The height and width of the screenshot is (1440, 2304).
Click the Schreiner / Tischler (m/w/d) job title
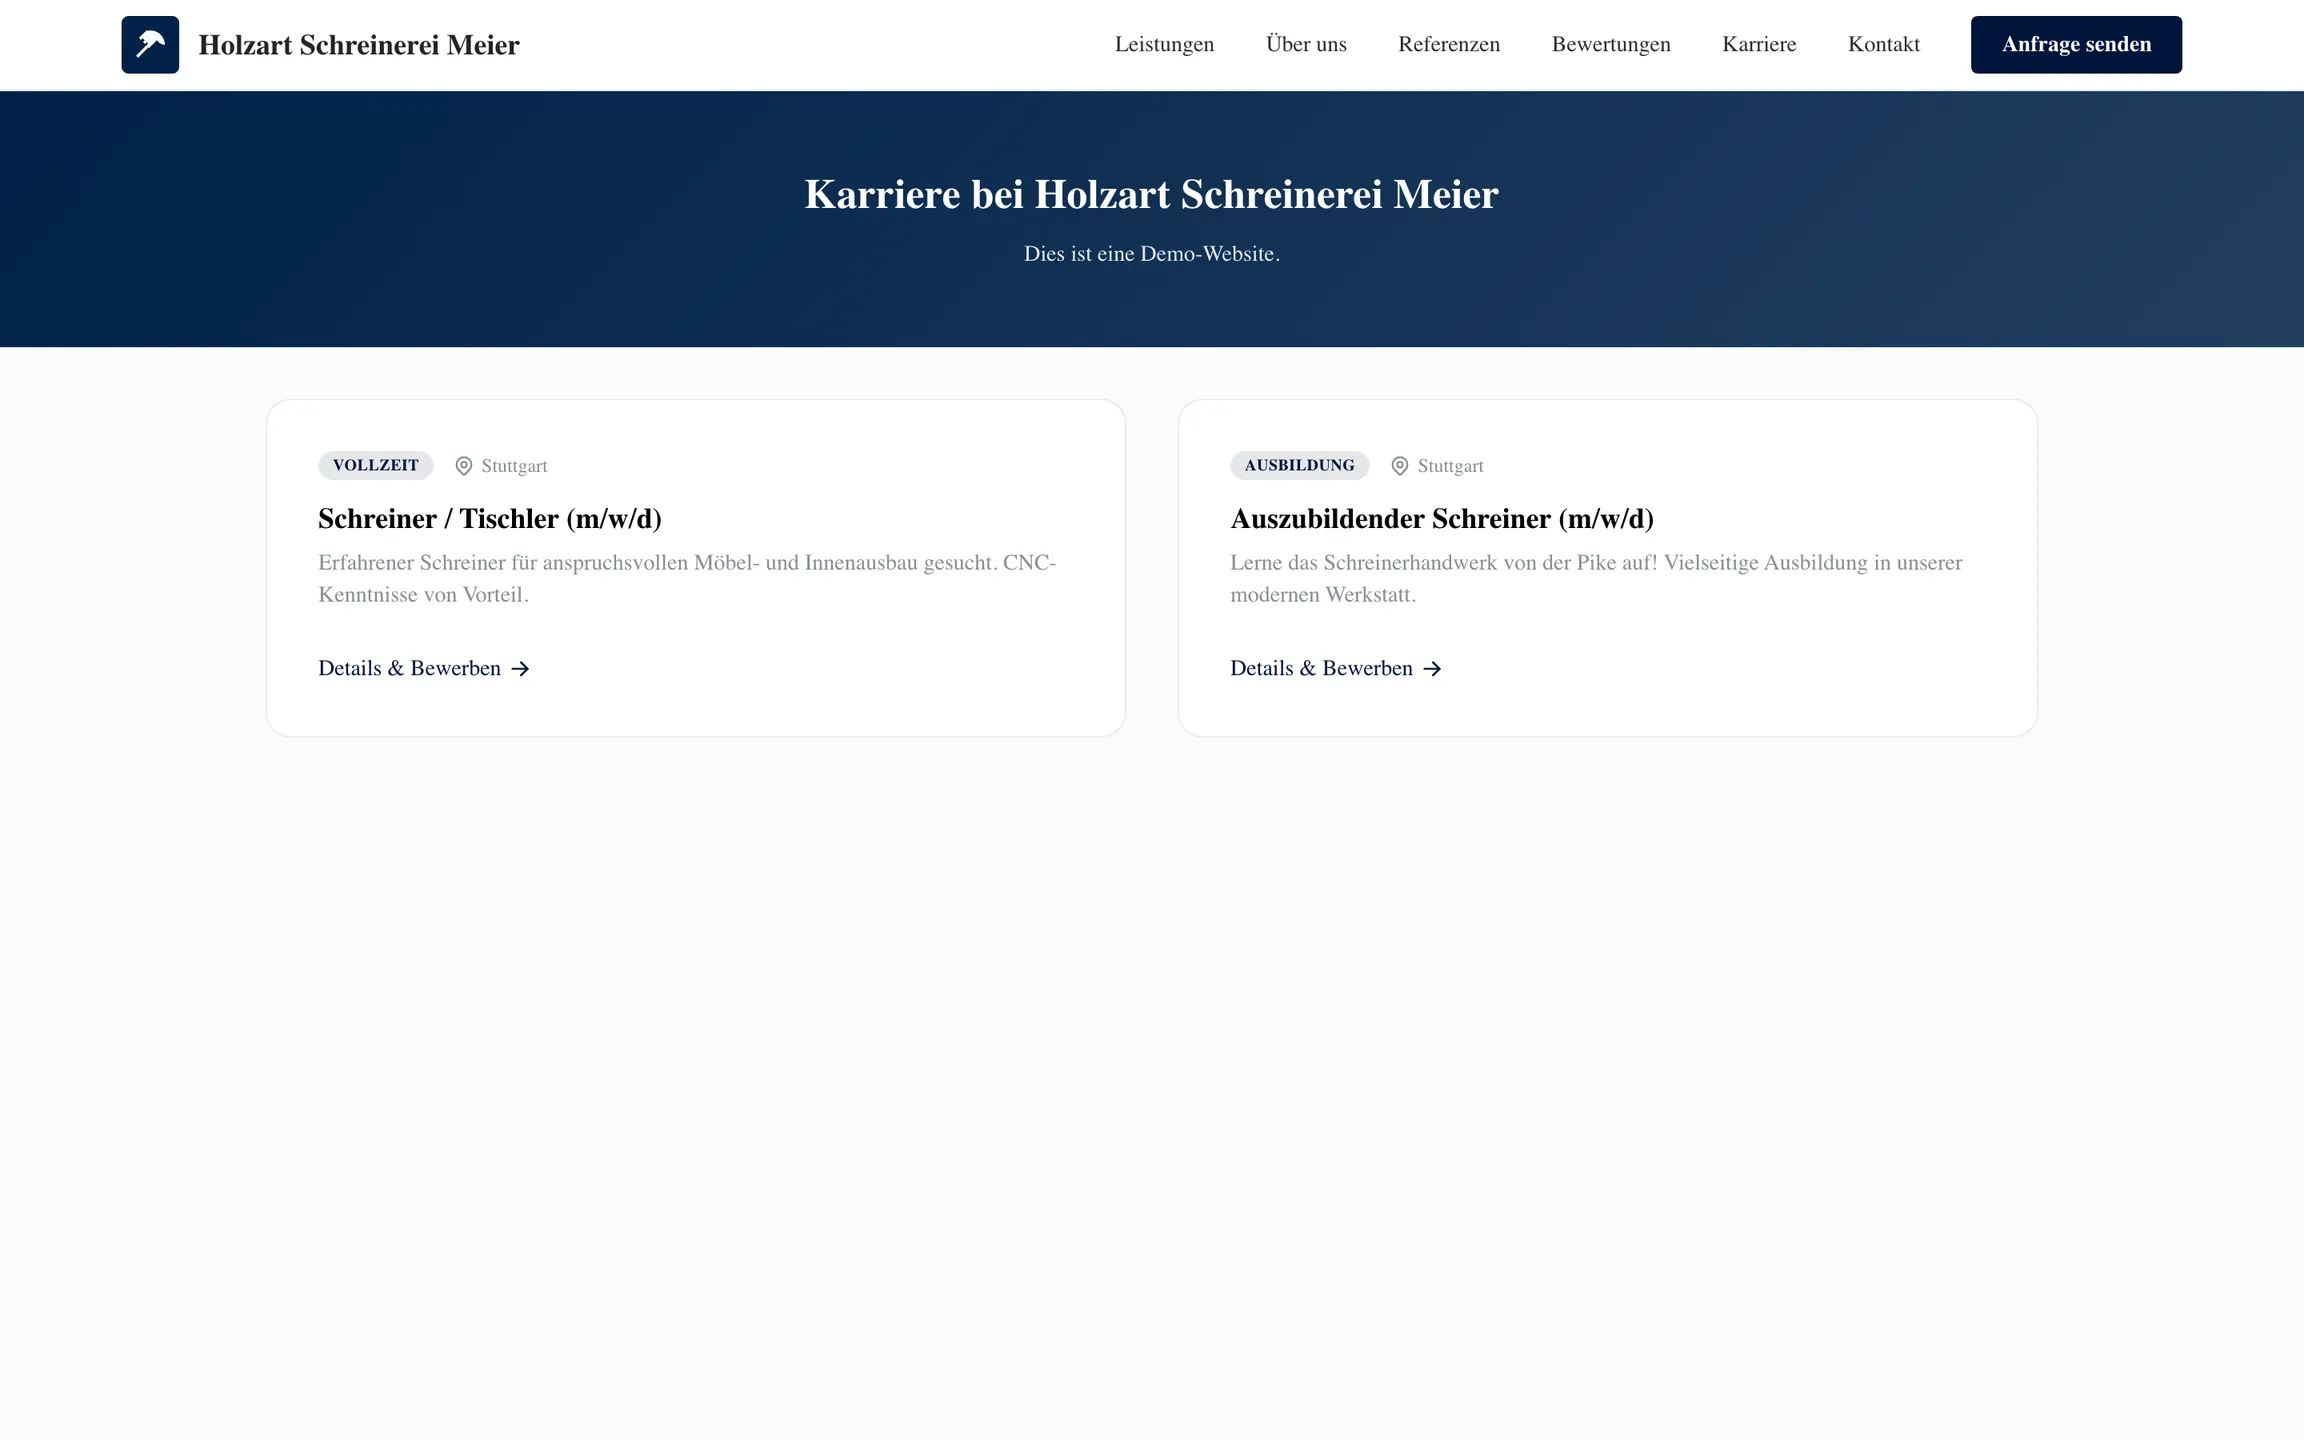coord(490,519)
